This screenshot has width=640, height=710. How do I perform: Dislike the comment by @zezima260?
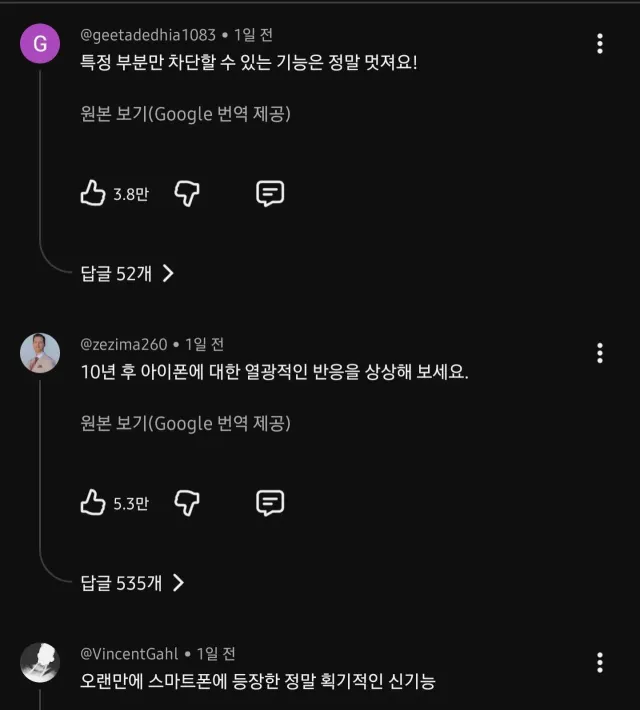tap(187, 503)
